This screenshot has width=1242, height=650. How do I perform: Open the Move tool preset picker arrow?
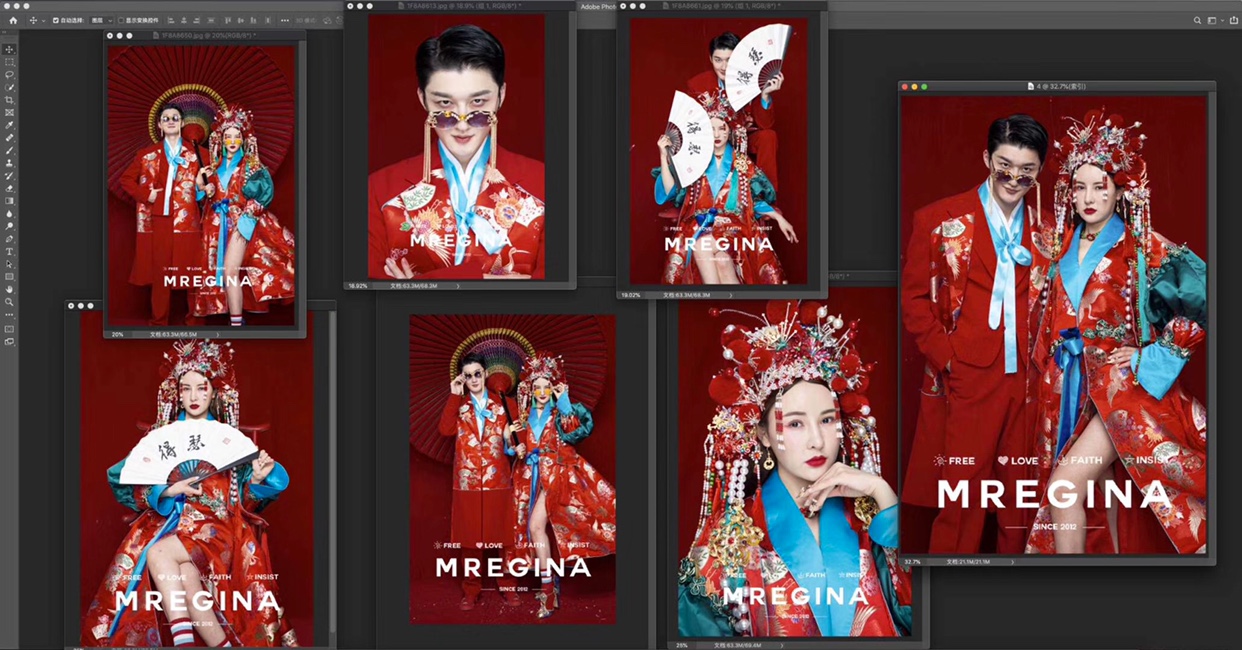pyautogui.click(x=43, y=20)
